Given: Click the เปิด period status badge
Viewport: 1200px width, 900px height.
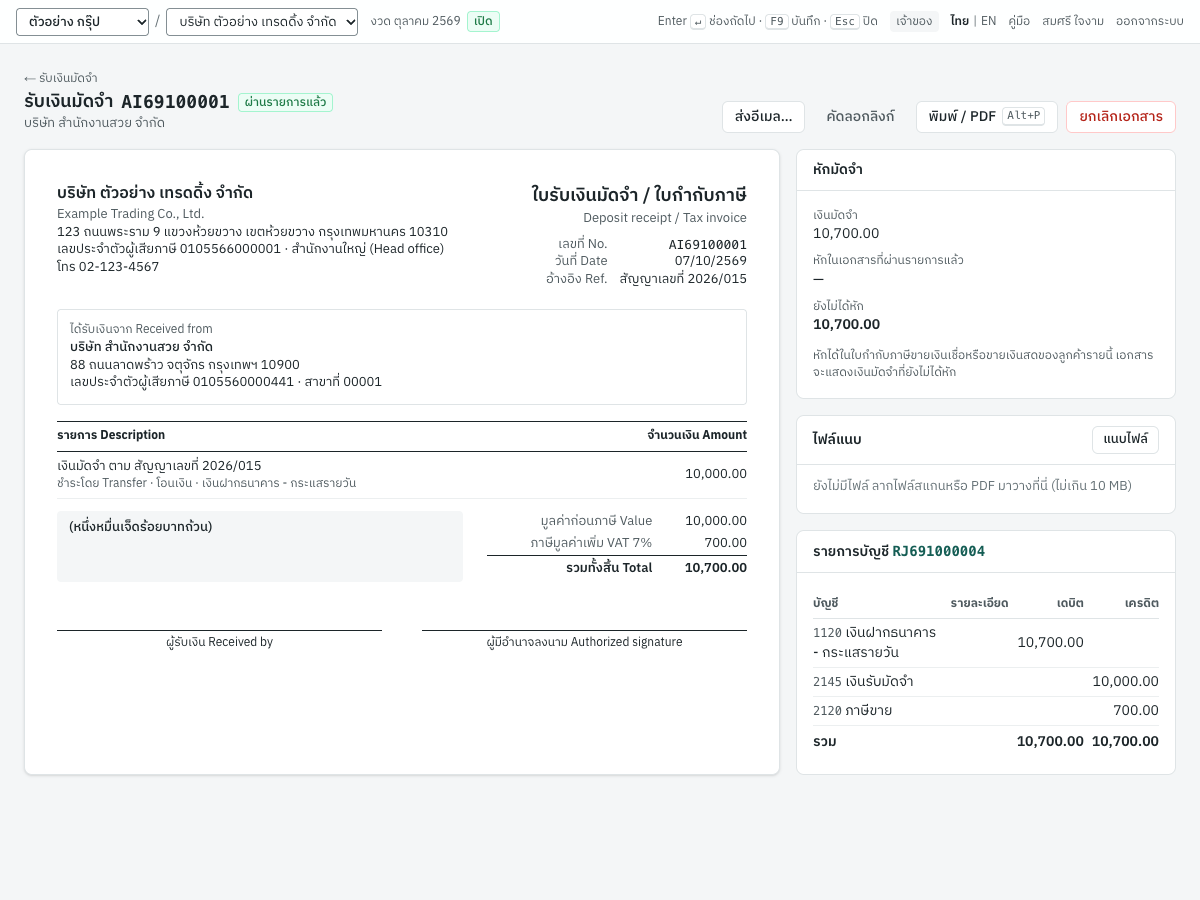Looking at the screenshot, I should pyautogui.click(x=483, y=21).
